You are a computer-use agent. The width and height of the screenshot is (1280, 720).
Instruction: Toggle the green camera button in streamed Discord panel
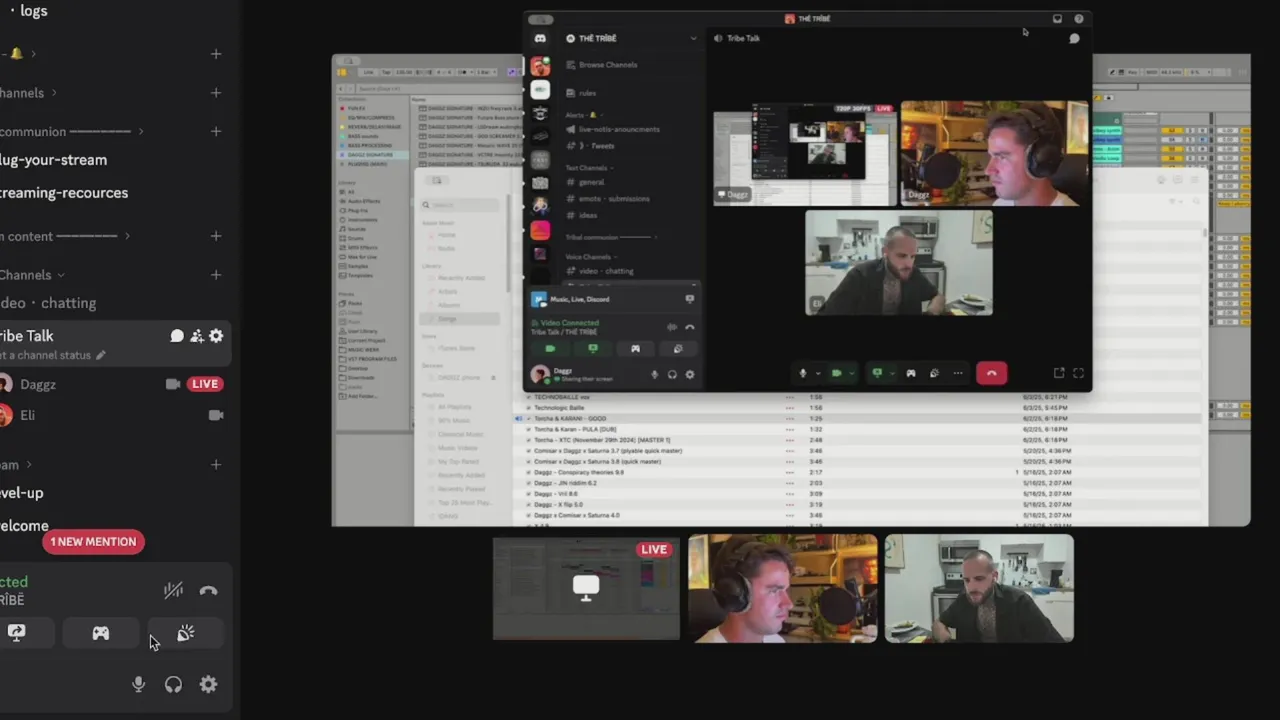click(550, 349)
